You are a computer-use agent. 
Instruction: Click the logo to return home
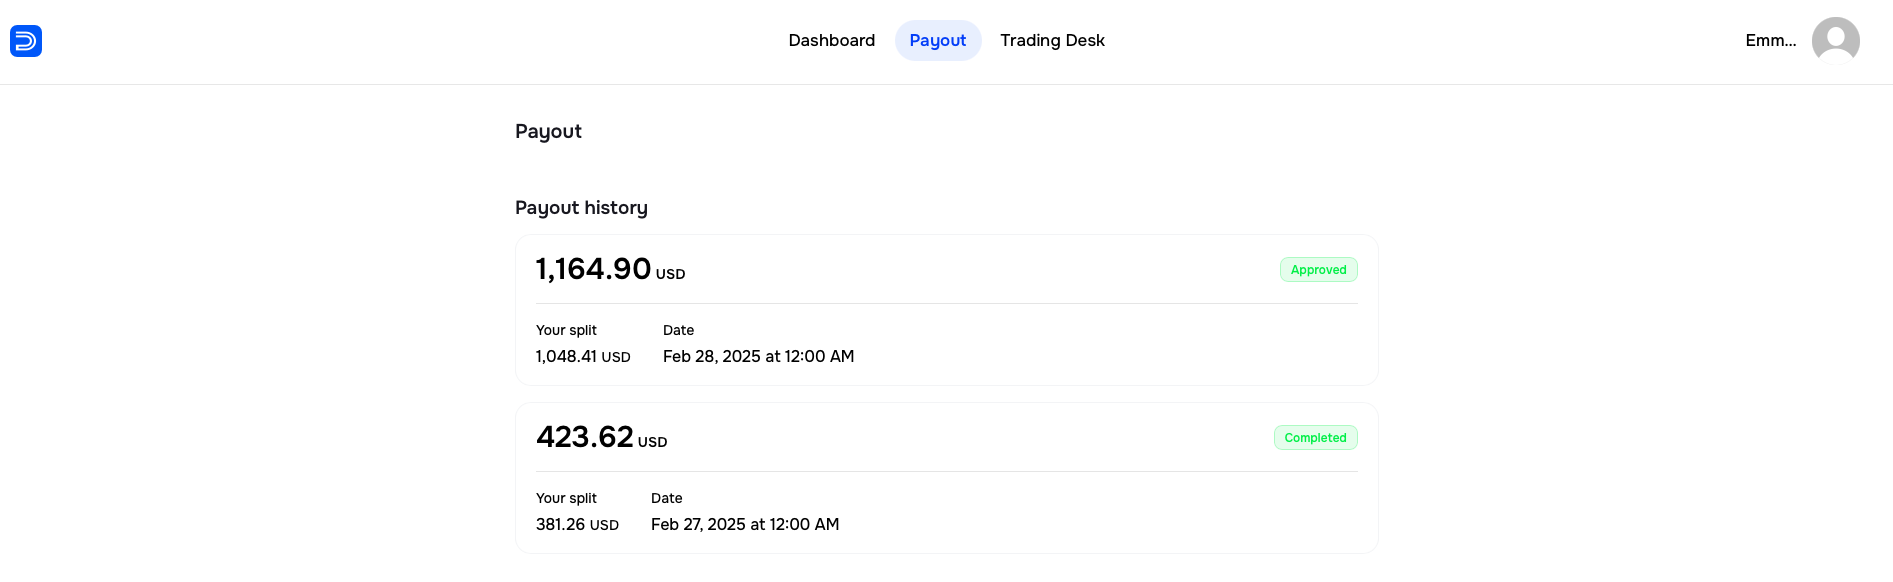click(x=26, y=41)
